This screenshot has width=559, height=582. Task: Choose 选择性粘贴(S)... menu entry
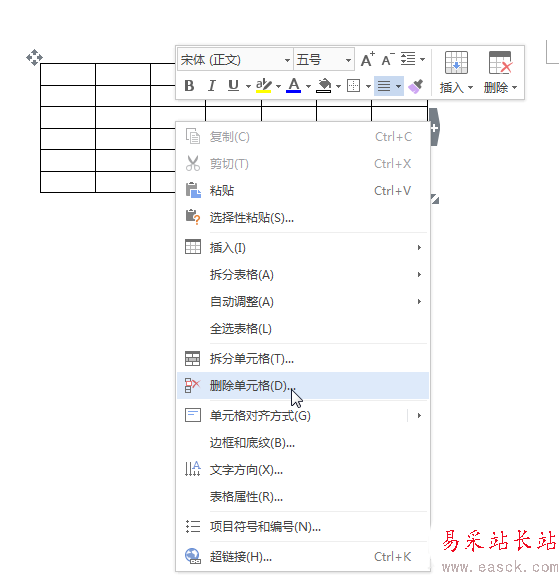[x=303, y=218]
